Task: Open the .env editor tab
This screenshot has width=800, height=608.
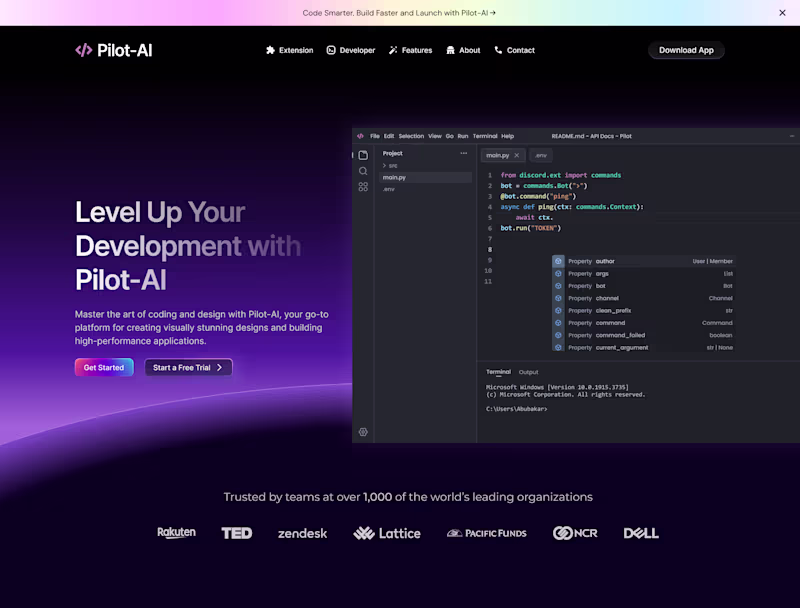Action: pos(540,155)
